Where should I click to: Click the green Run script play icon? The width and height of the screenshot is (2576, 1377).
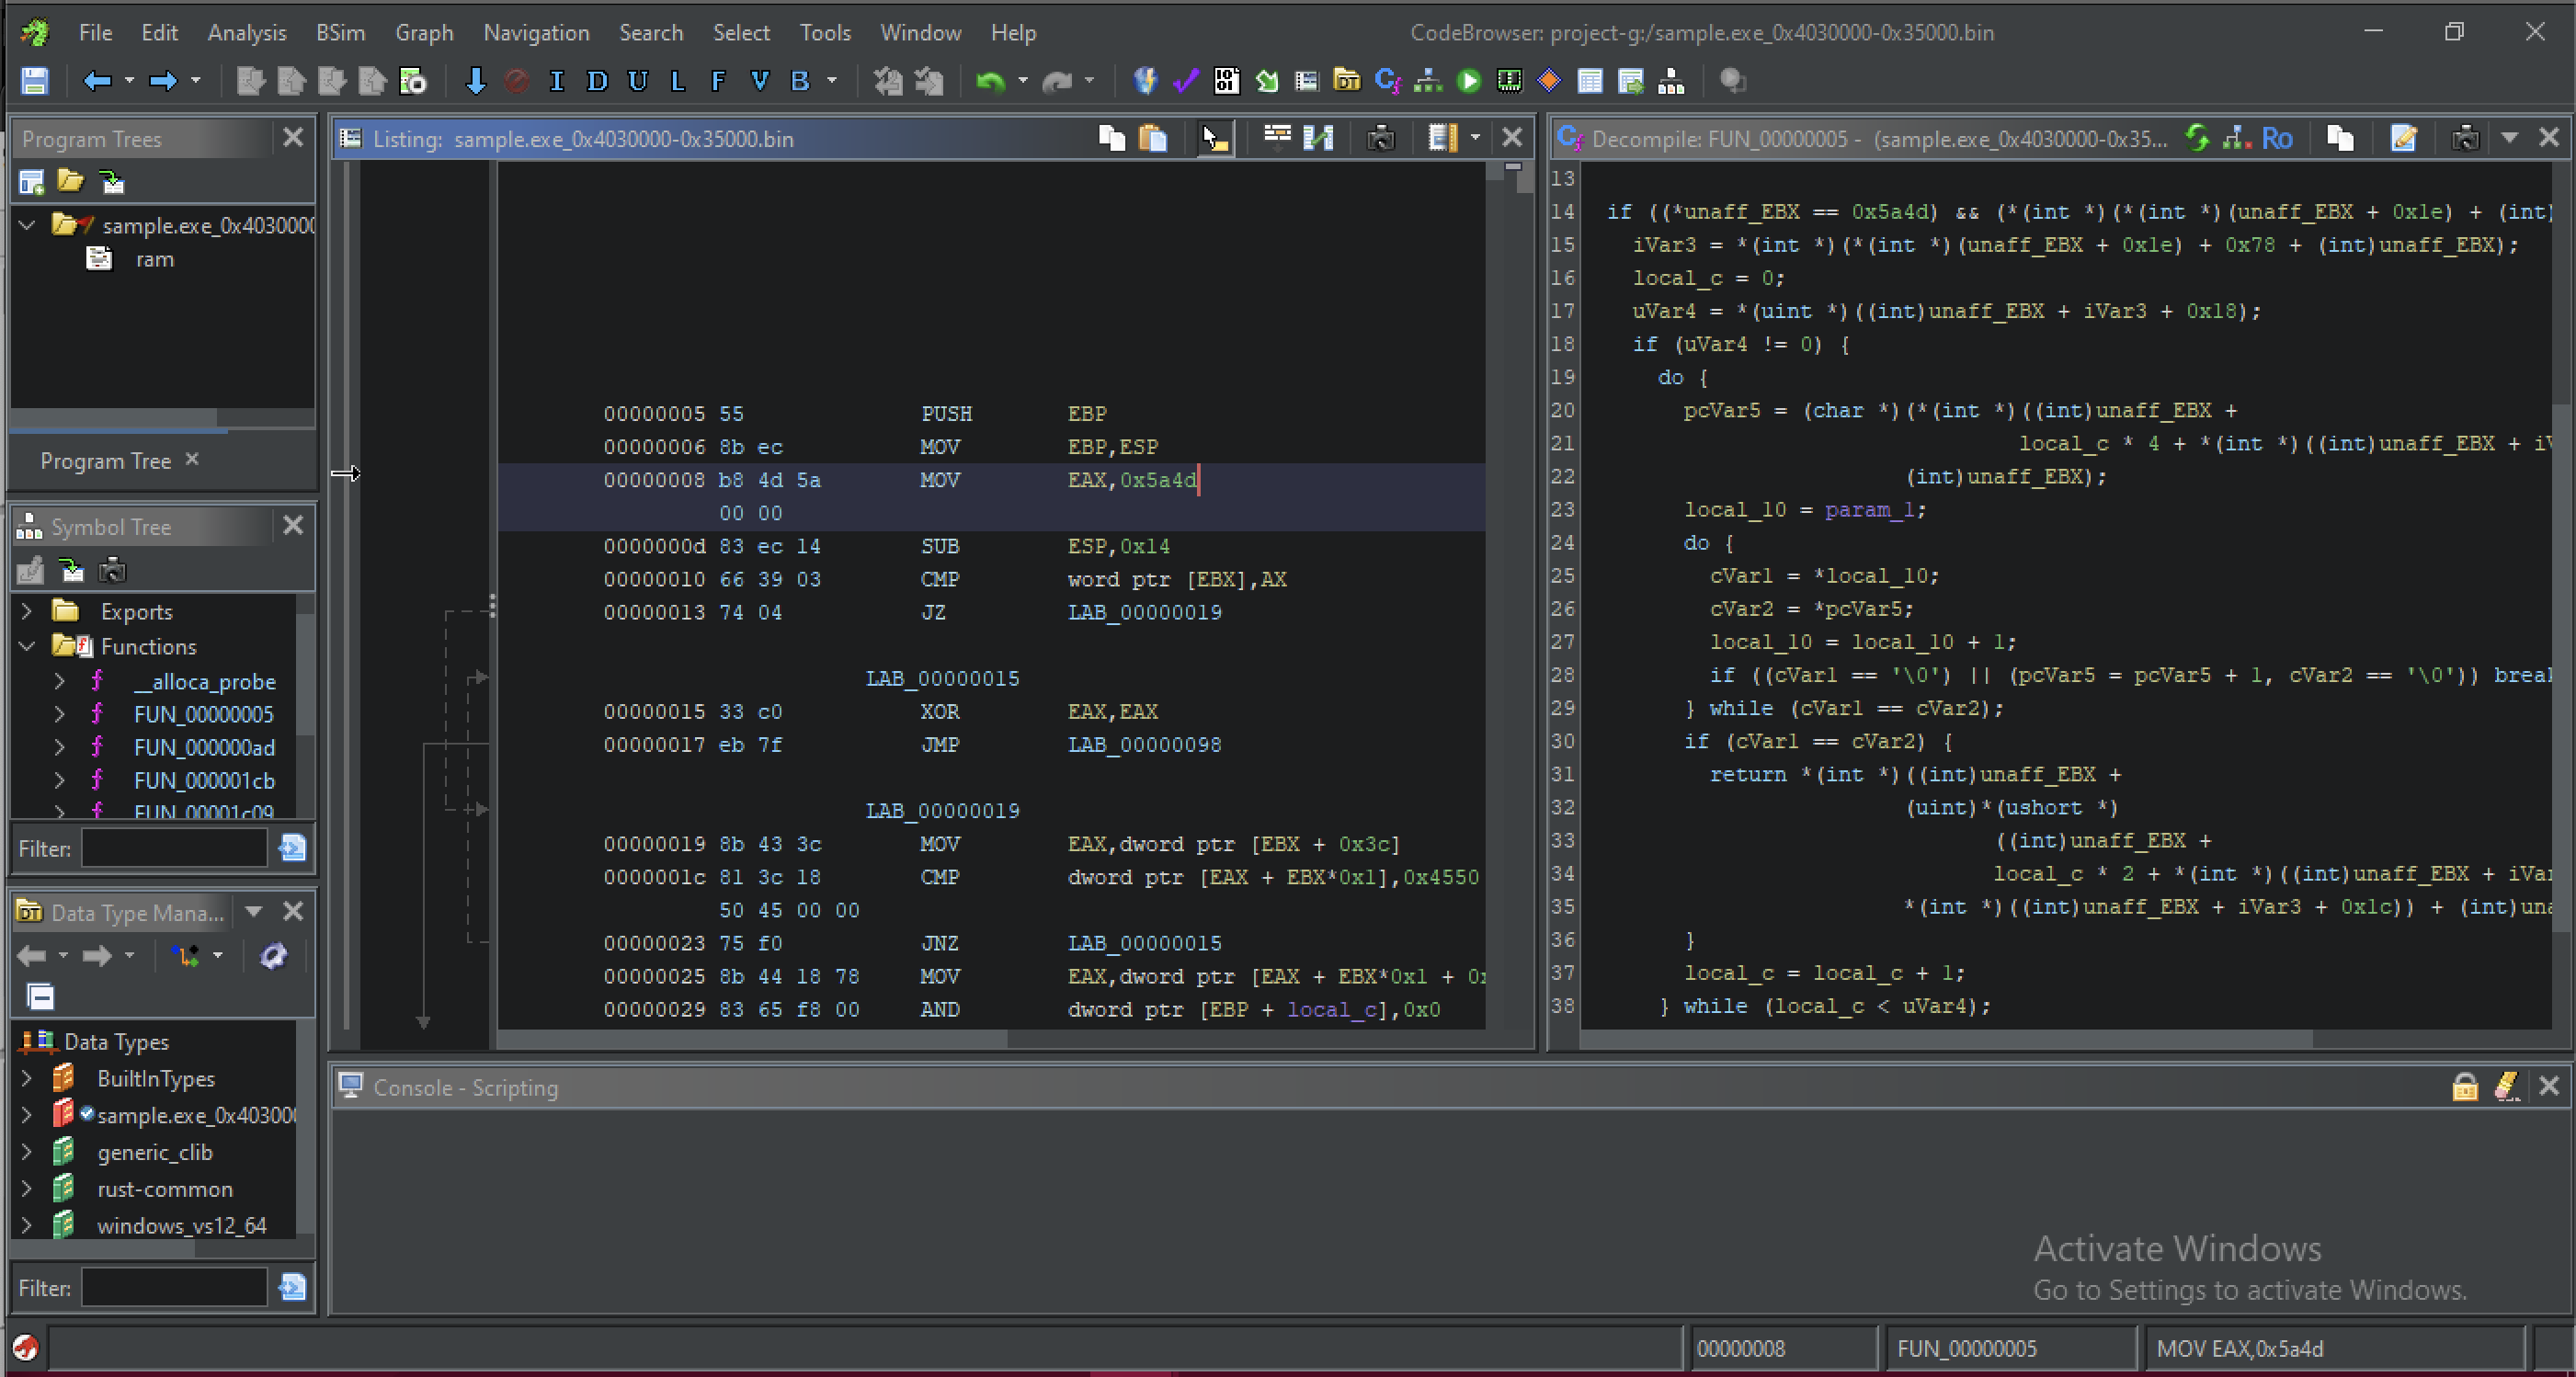[1469, 81]
